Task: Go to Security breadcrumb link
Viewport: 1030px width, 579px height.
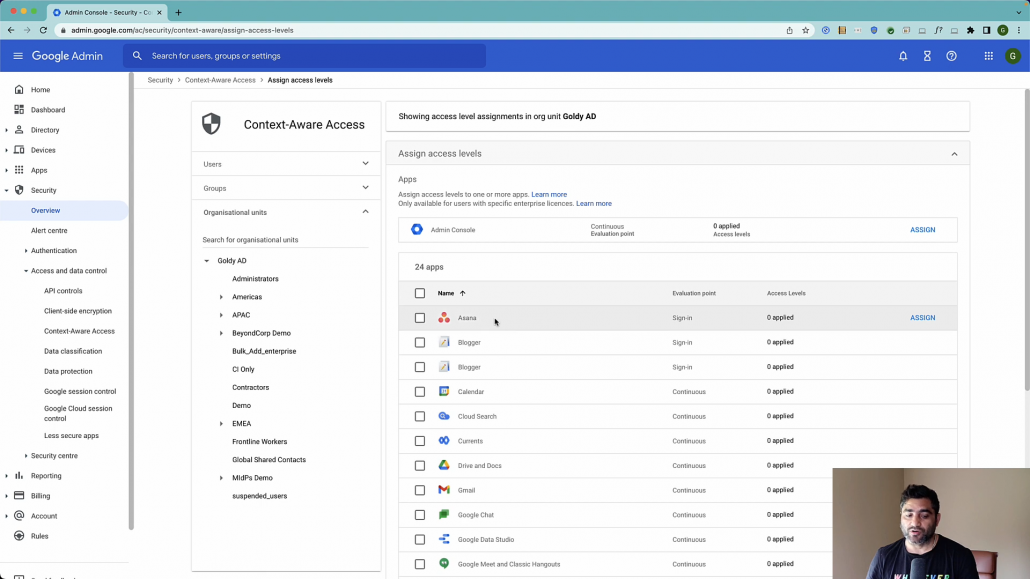Action: coord(160,80)
